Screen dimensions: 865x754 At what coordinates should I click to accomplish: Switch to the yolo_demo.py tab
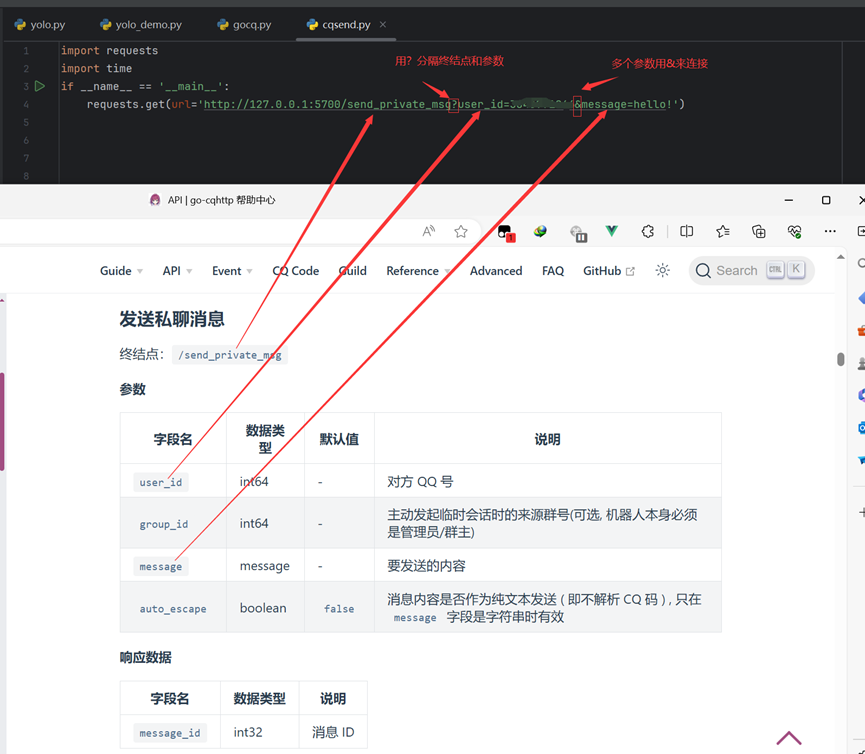pyautogui.click(x=141, y=25)
